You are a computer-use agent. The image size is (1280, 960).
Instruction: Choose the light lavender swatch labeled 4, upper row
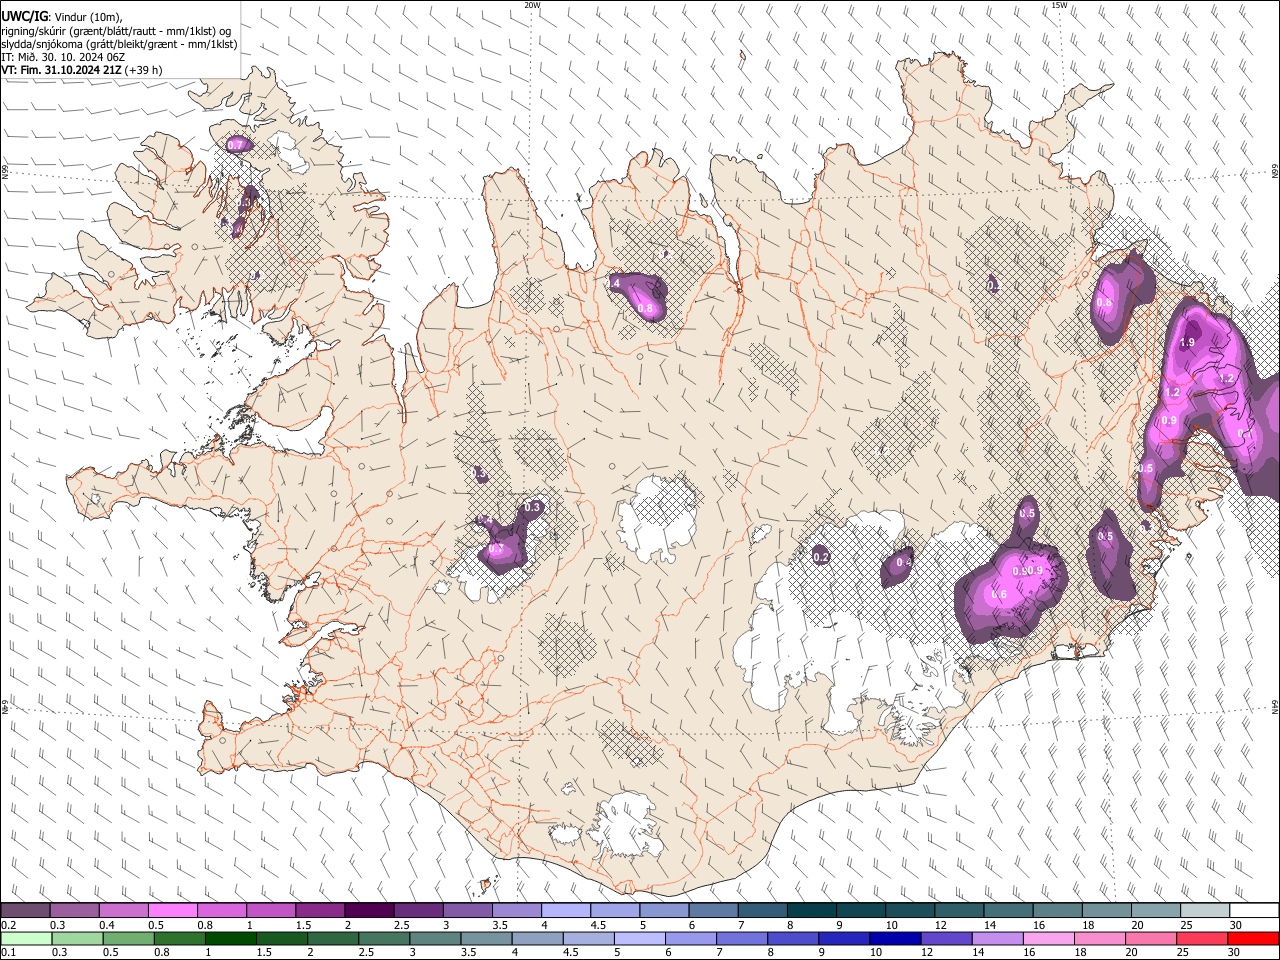point(564,910)
